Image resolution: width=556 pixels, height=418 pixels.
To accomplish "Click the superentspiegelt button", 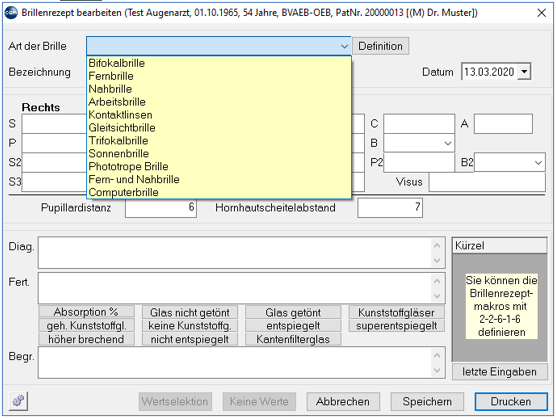I will click(x=396, y=325).
